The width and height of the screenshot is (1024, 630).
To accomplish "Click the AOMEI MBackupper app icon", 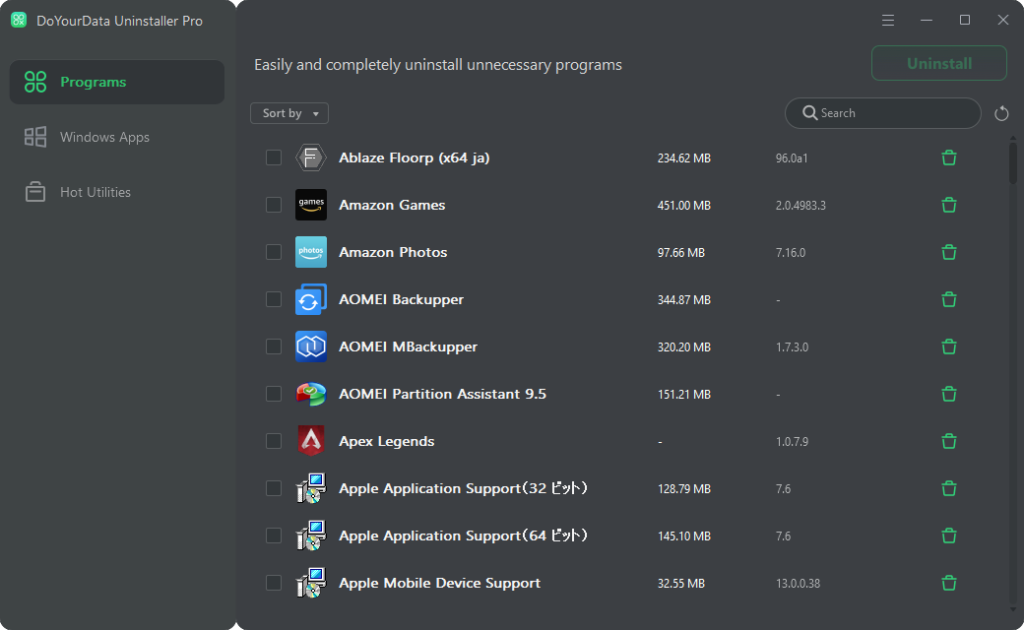I will (311, 347).
